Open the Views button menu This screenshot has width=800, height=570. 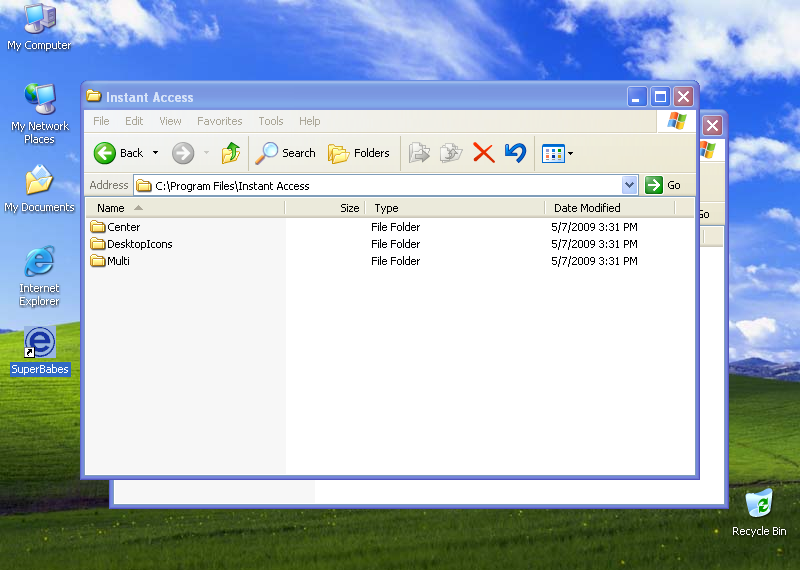pyautogui.click(x=558, y=153)
